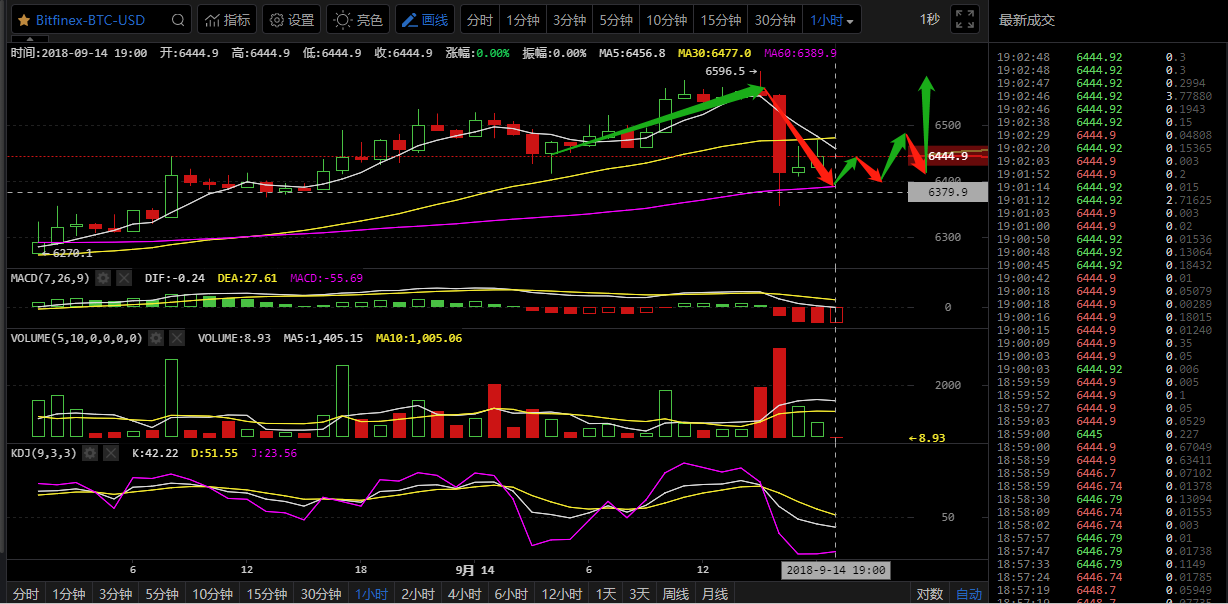Open the 设置 settings gear button
Viewport: 1228px width, 604px height.
click(291, 20)
